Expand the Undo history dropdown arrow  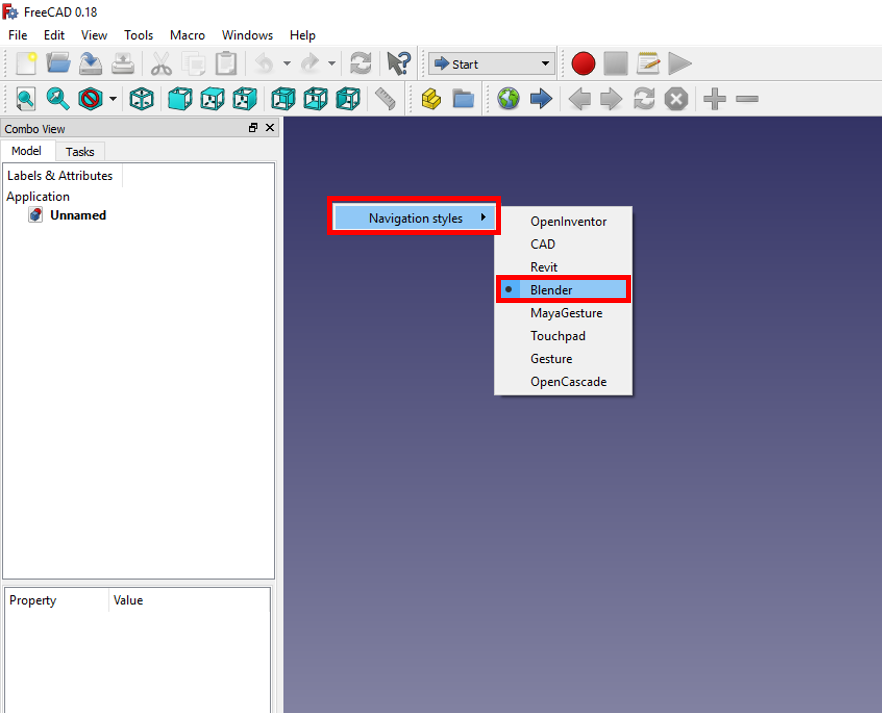tap(287, 64)
